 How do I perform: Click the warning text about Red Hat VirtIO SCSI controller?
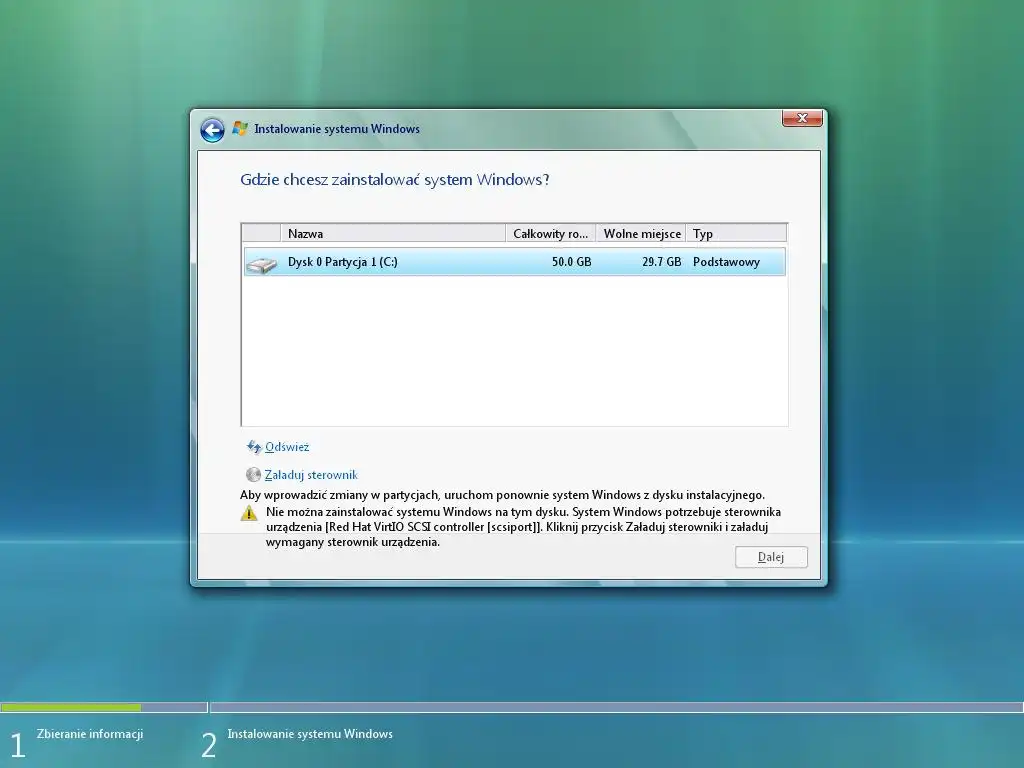(x=523, y=527)
